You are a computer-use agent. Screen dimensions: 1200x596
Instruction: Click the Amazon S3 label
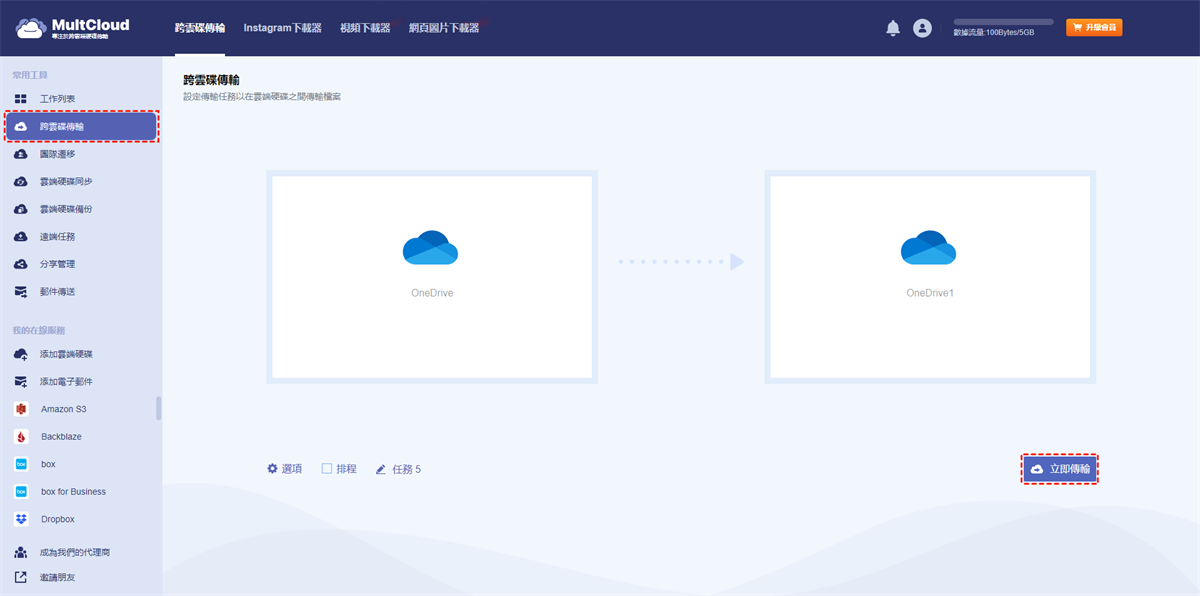click(64, 409)
